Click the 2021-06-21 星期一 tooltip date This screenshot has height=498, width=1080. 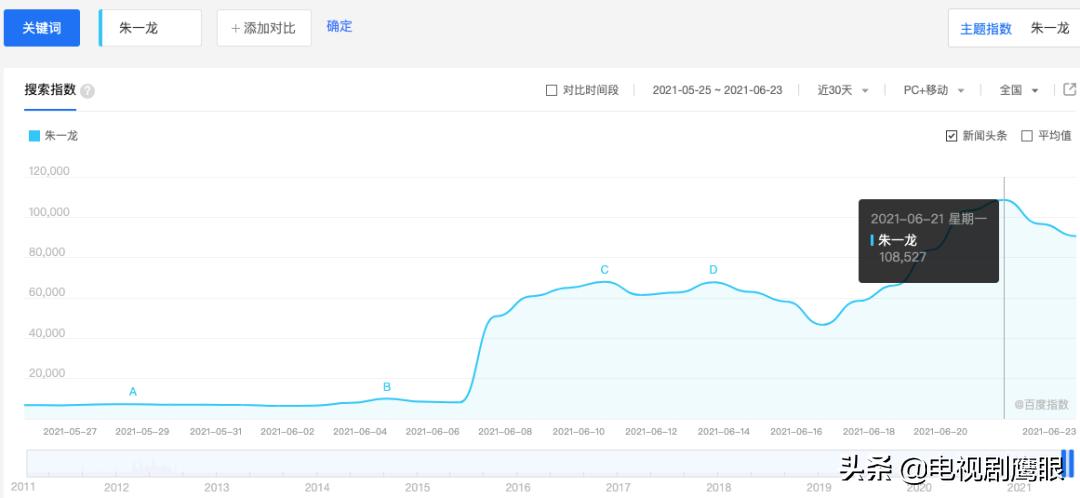coord(928,219)
